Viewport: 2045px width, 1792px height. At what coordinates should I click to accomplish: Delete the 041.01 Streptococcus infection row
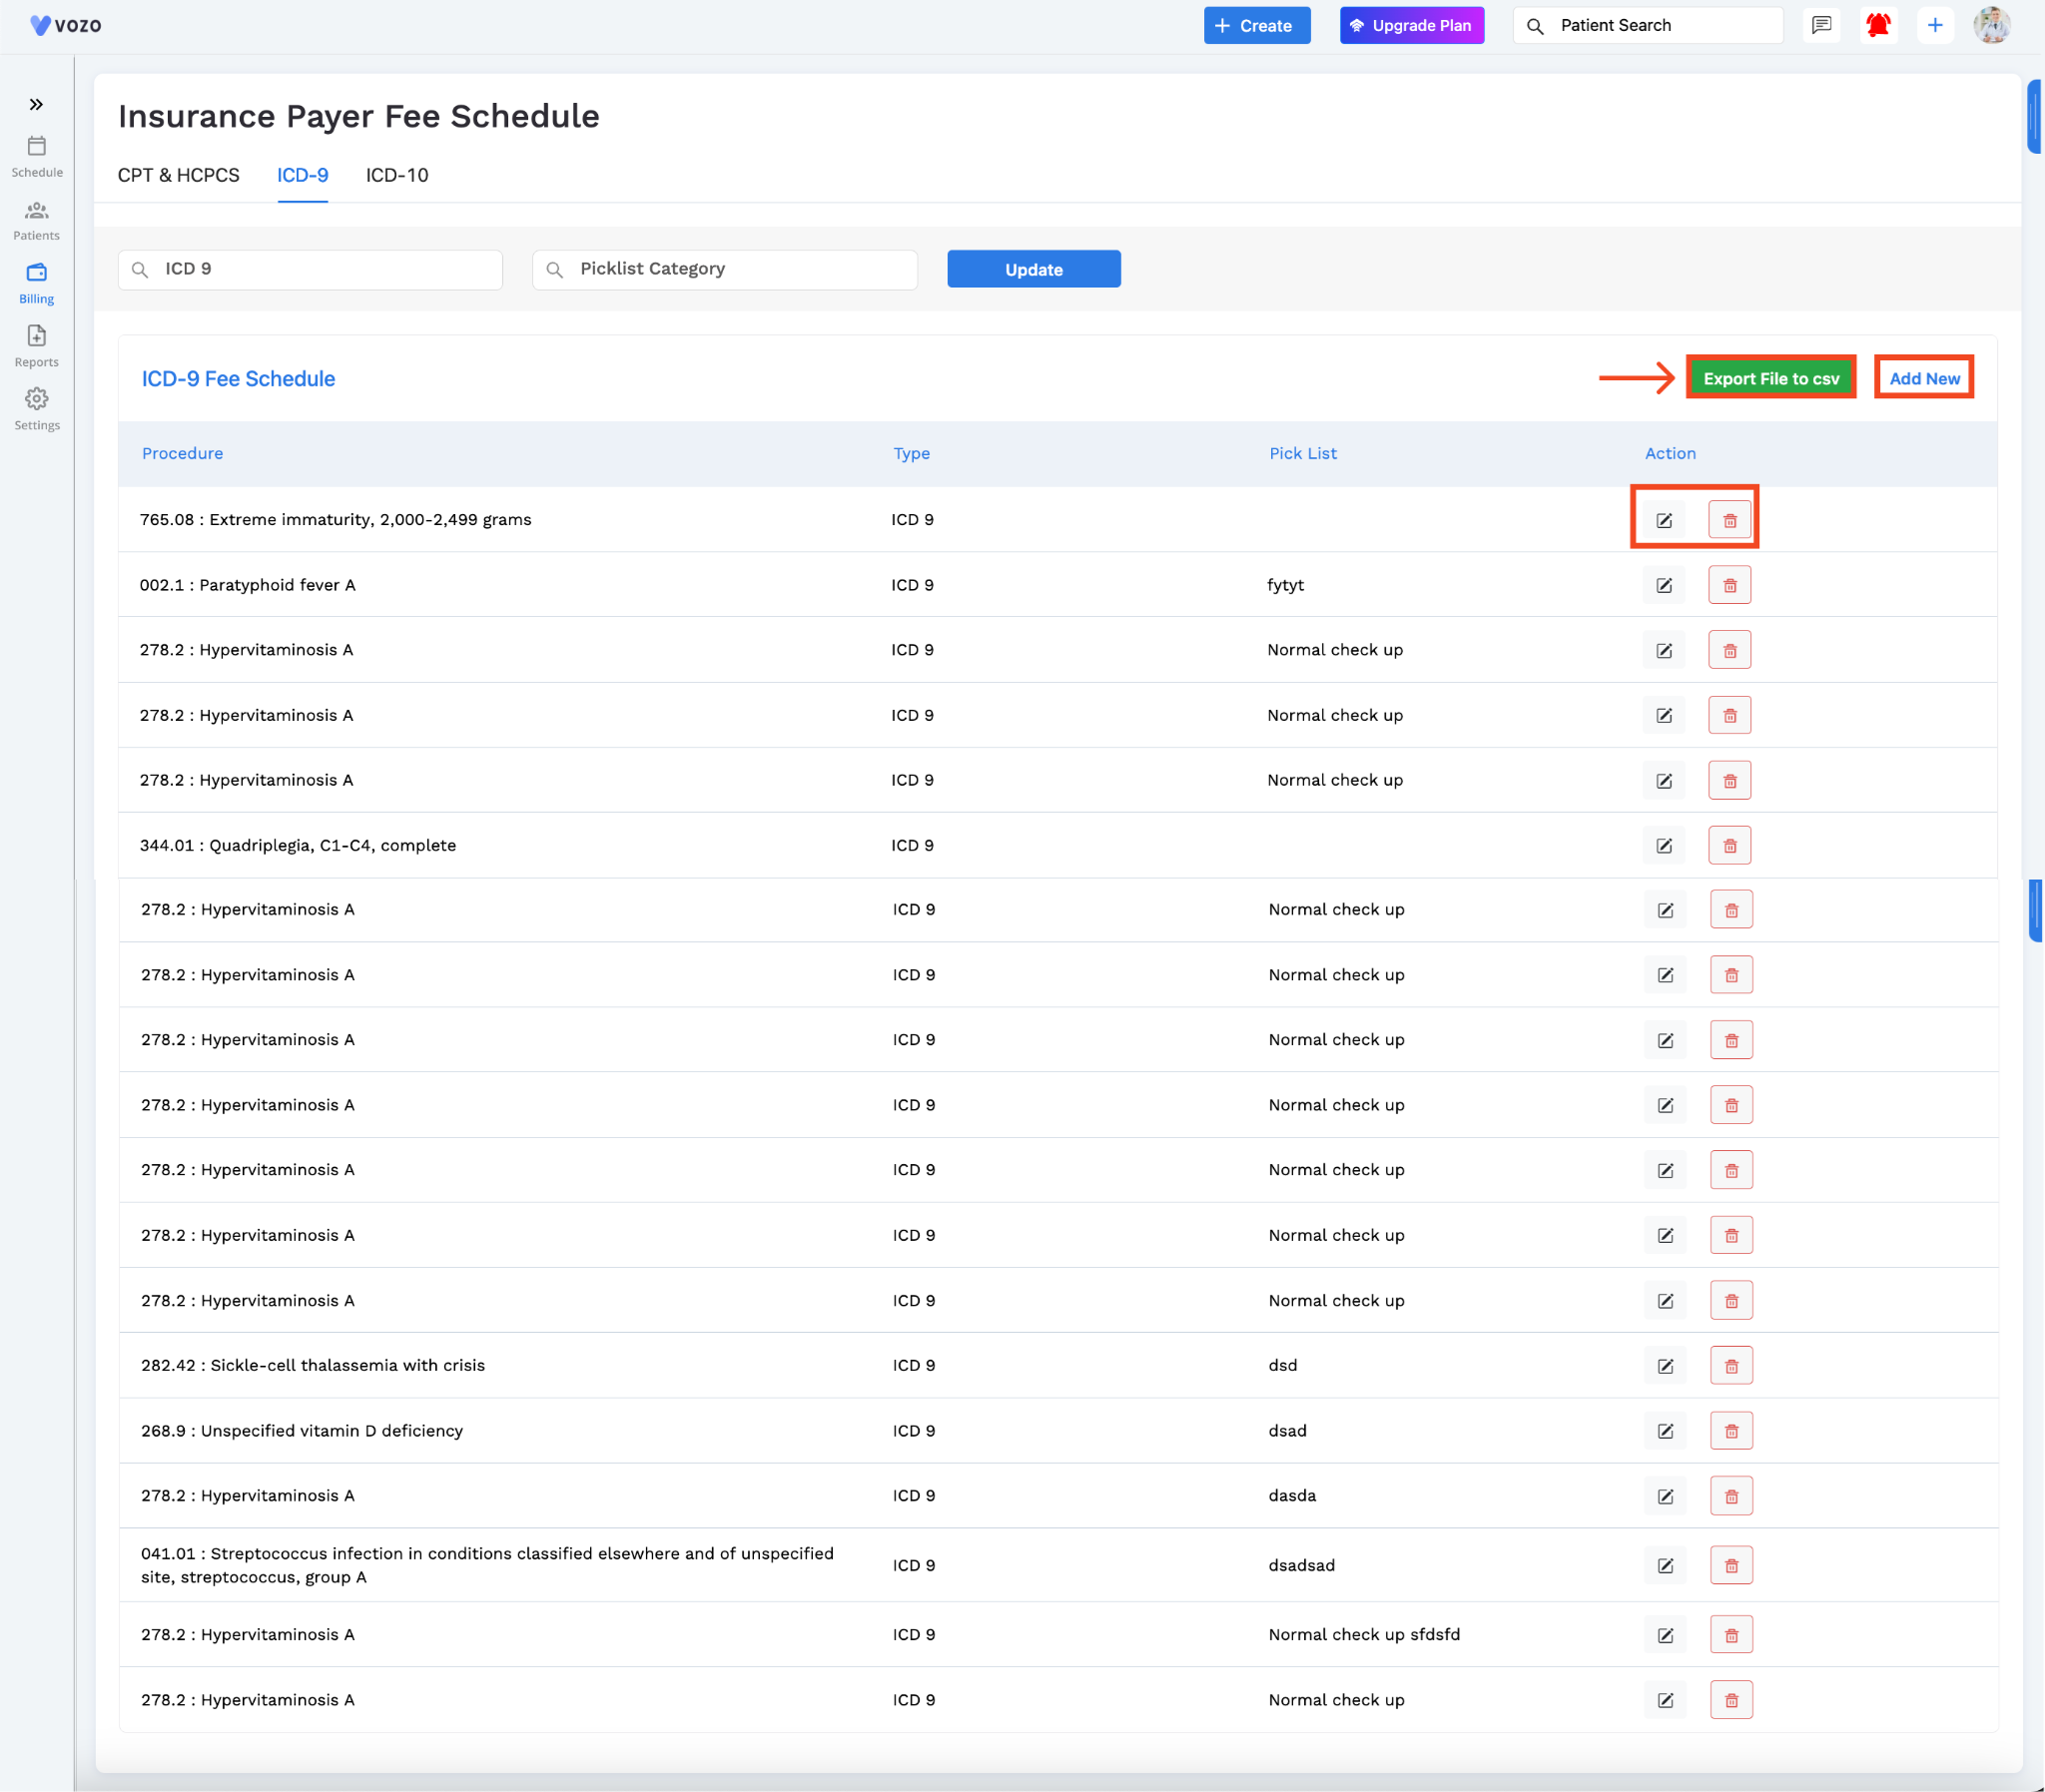pos(1731,1565)
